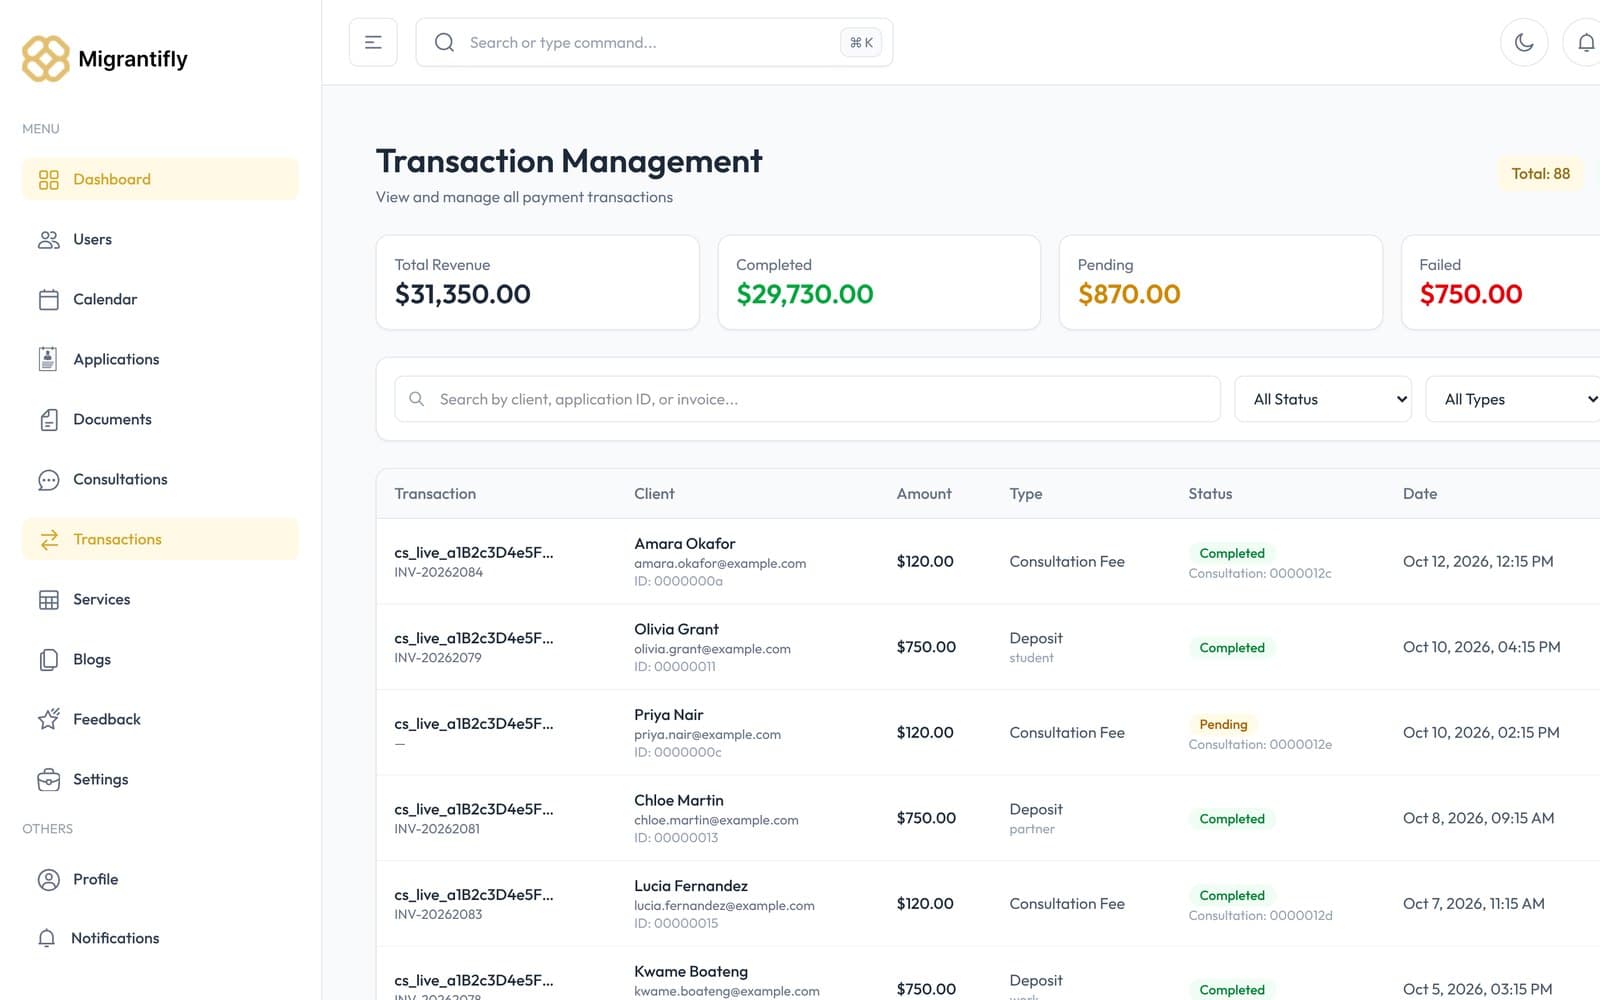Click lucia.fernandez@example.com email
This screenshot has height=1000, width=1600.
(x=724, y=905)
